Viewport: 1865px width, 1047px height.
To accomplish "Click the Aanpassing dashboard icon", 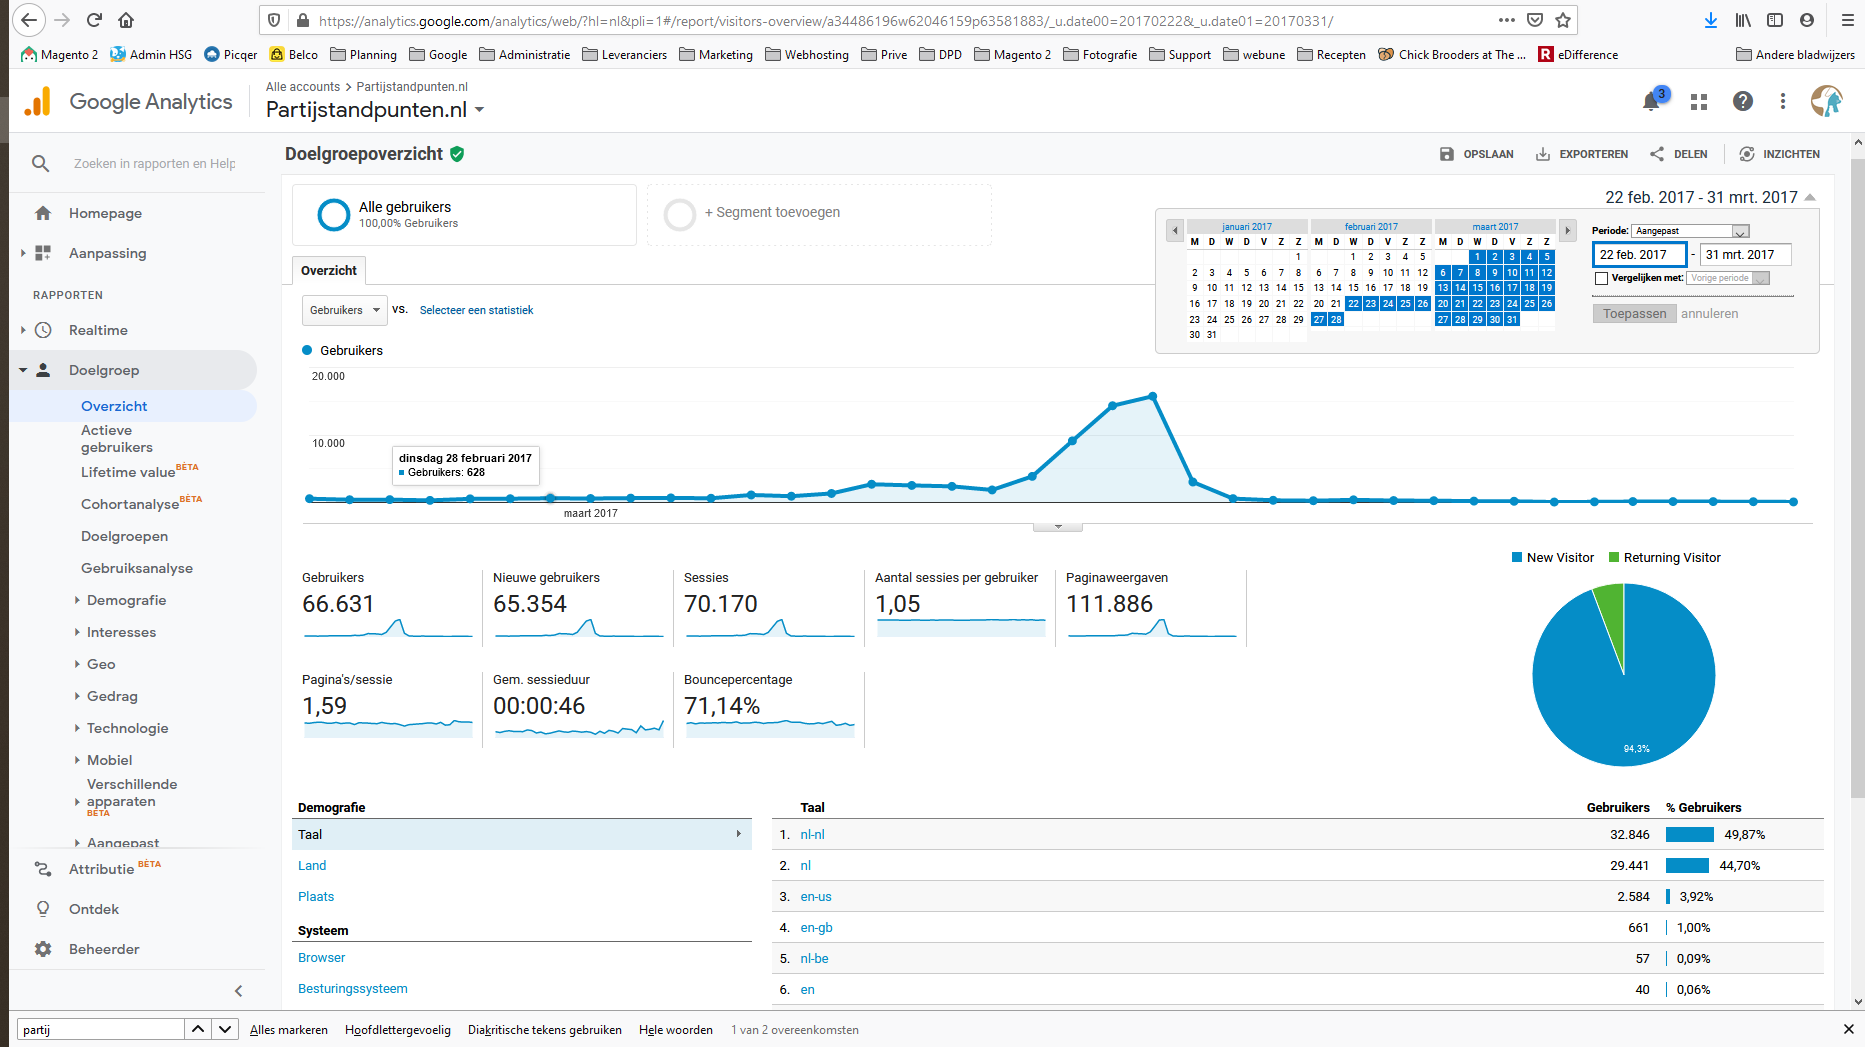I will pos(43,253).
